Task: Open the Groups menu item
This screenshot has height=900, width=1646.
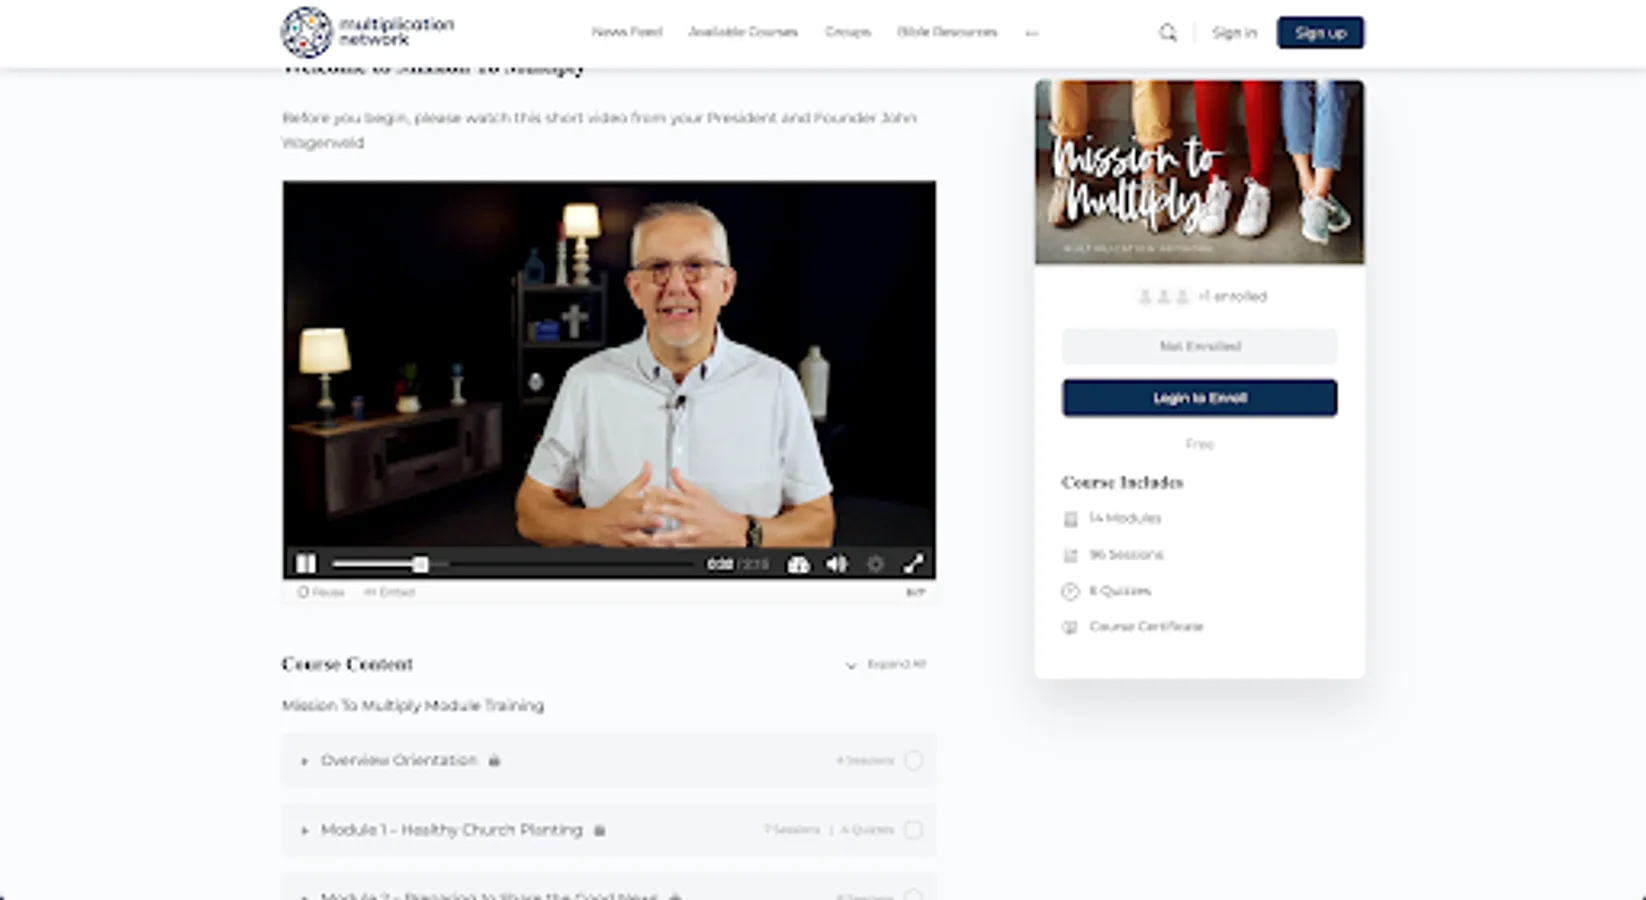Action: coord(848,32)
